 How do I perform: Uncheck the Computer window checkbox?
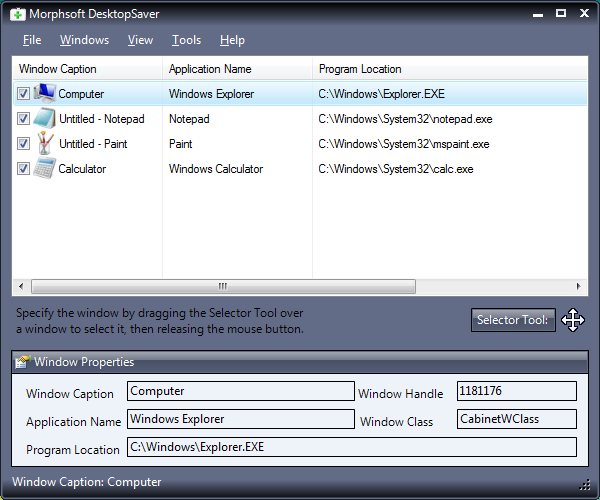click(x=23, y=93)
